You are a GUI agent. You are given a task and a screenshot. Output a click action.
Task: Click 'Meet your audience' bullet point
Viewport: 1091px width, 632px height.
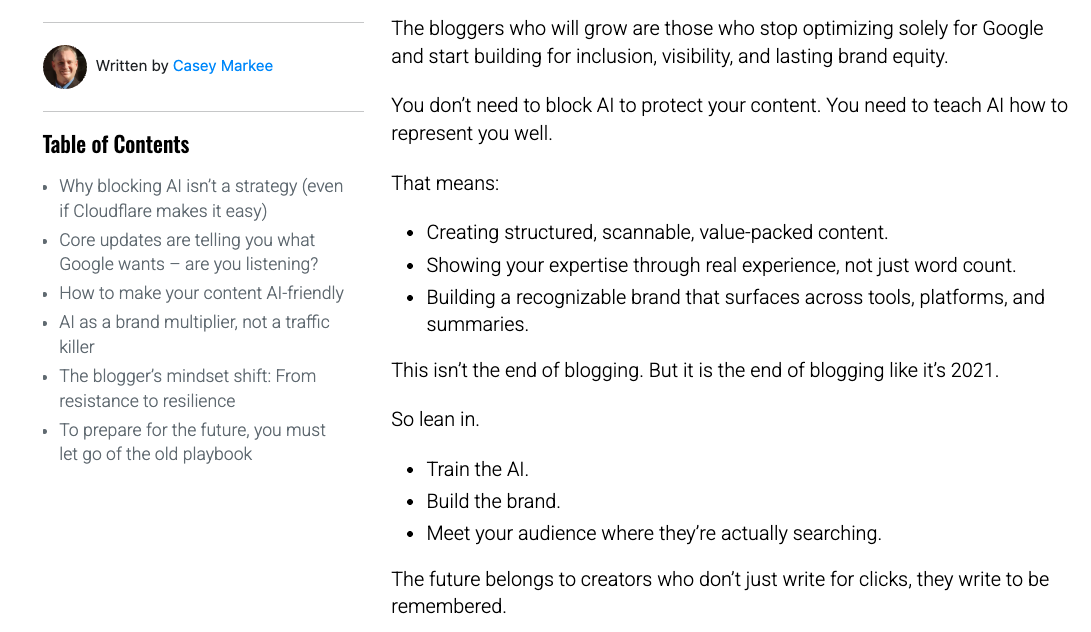coord(653,533)
